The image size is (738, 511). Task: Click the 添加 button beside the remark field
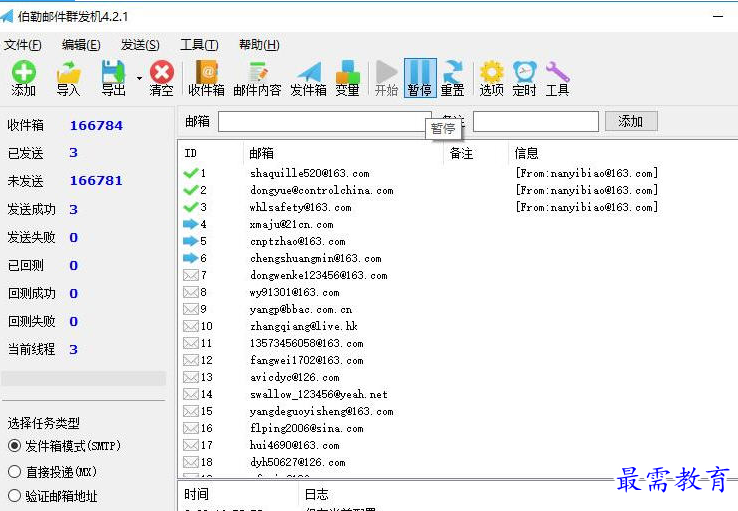(x=631, y=121)
